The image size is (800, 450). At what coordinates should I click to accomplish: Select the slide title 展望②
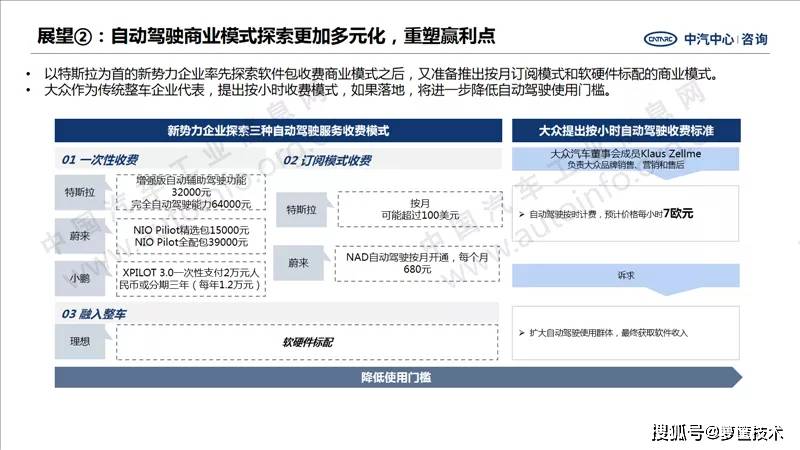tap(266, 36)
